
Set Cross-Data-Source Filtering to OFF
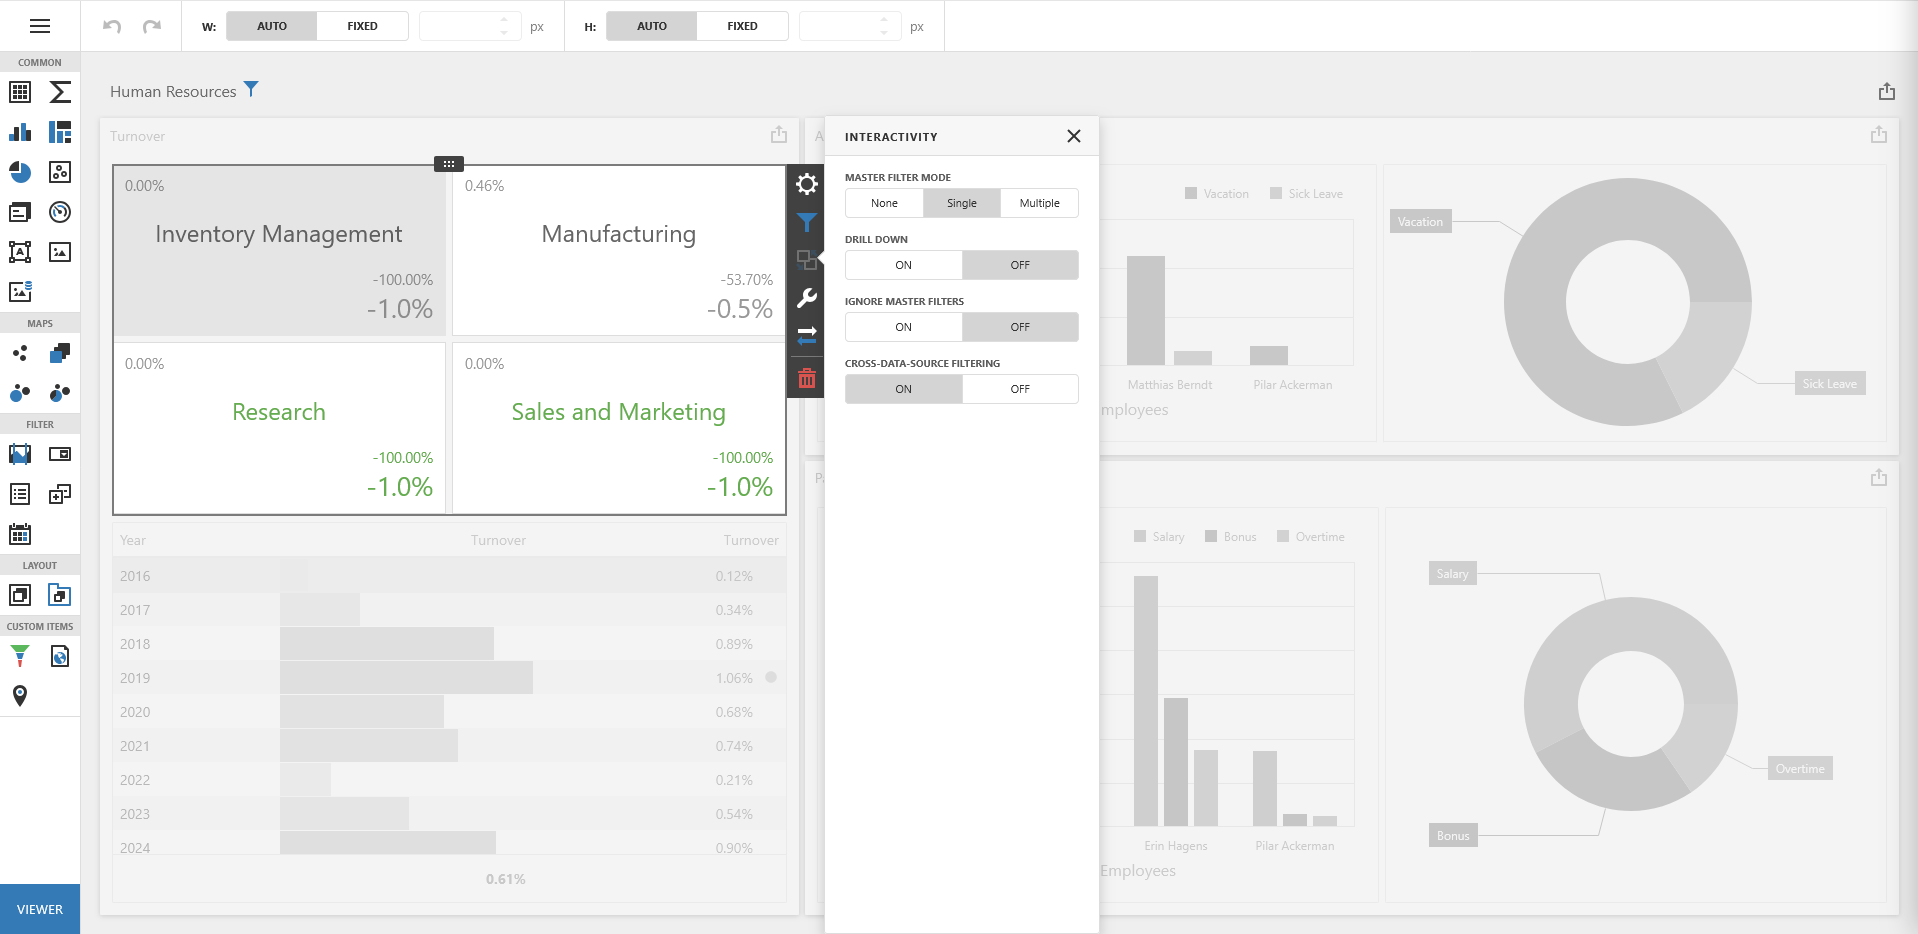[1019, 389]
